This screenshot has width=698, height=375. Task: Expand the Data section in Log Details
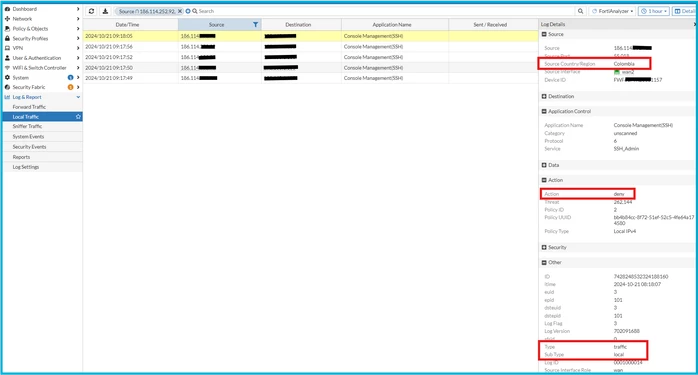click(x=544, y=165)
